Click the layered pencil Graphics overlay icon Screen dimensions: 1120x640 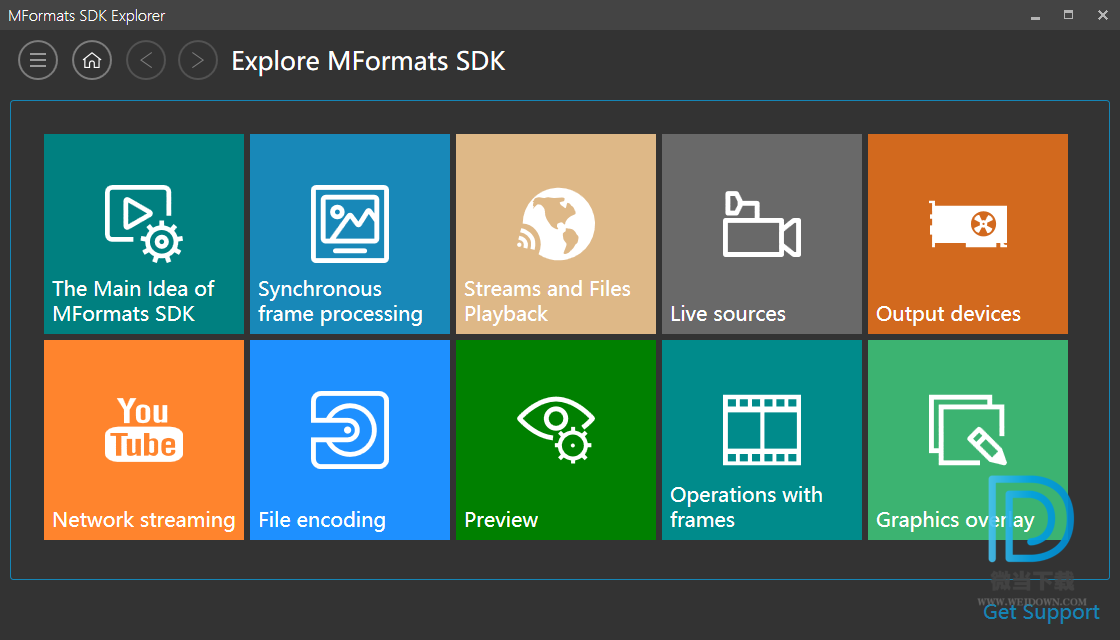click(968, 429)
